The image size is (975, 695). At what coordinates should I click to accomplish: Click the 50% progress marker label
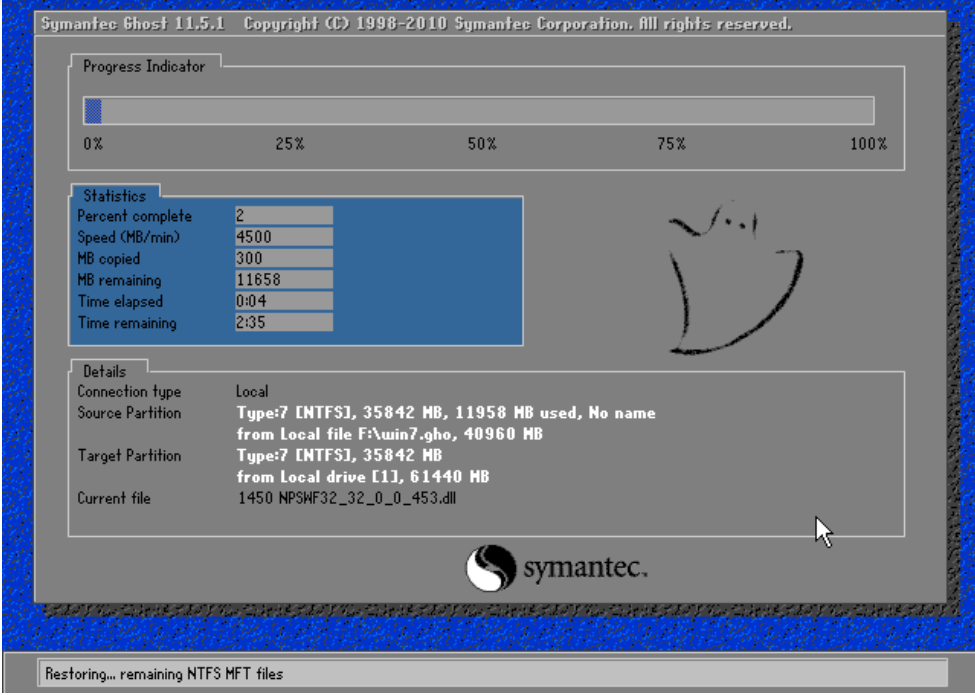click(482, 144)
